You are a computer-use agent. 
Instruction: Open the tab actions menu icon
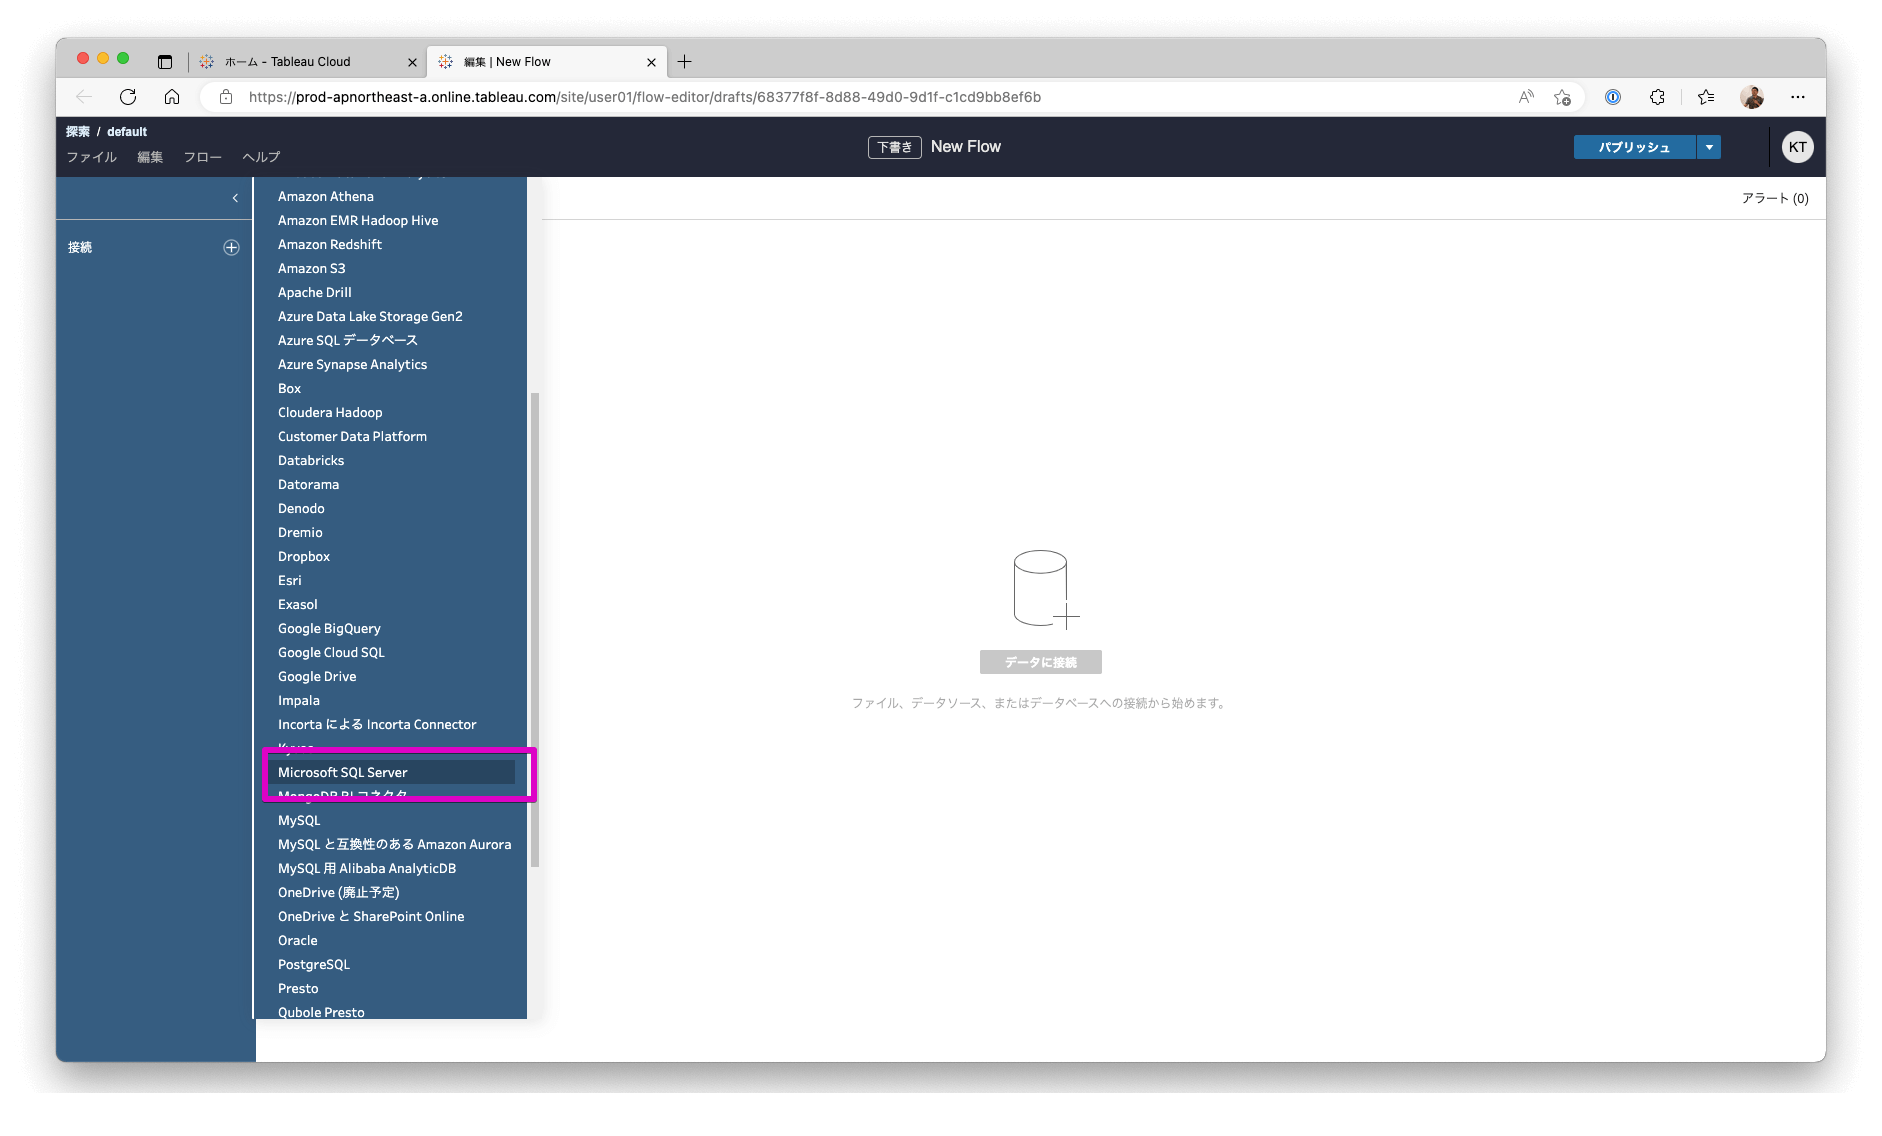coord(165,62)
